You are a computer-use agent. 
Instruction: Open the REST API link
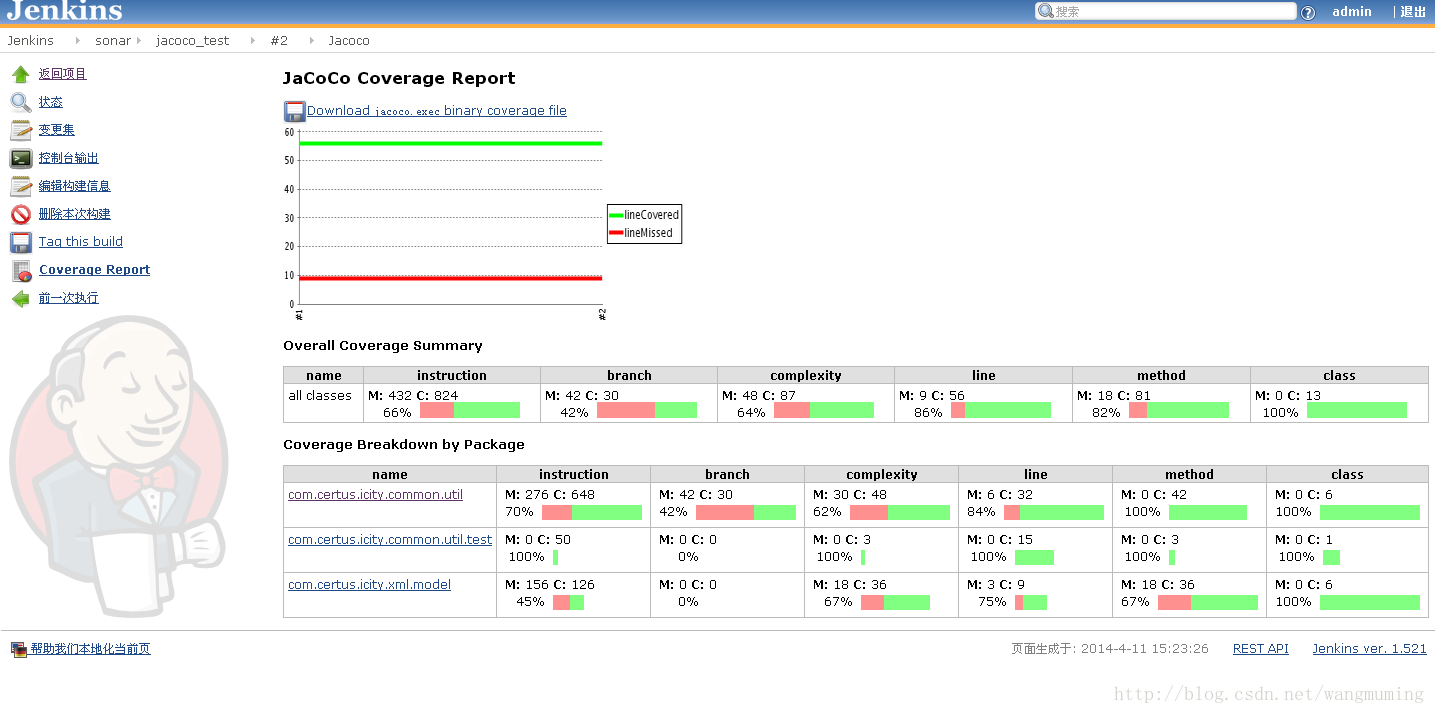tap(1261, 649)
